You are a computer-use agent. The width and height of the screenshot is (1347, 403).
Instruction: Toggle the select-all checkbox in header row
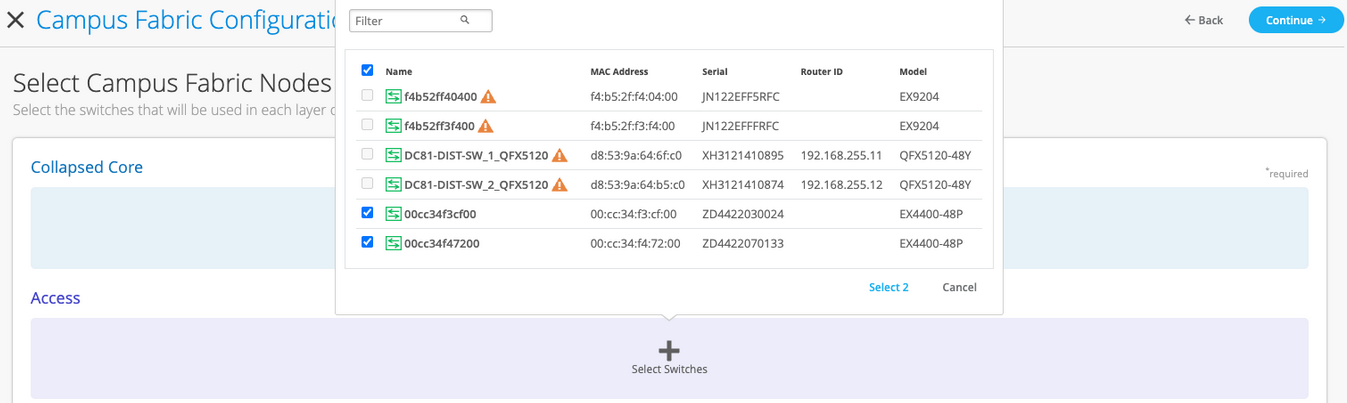click(367, 71)
